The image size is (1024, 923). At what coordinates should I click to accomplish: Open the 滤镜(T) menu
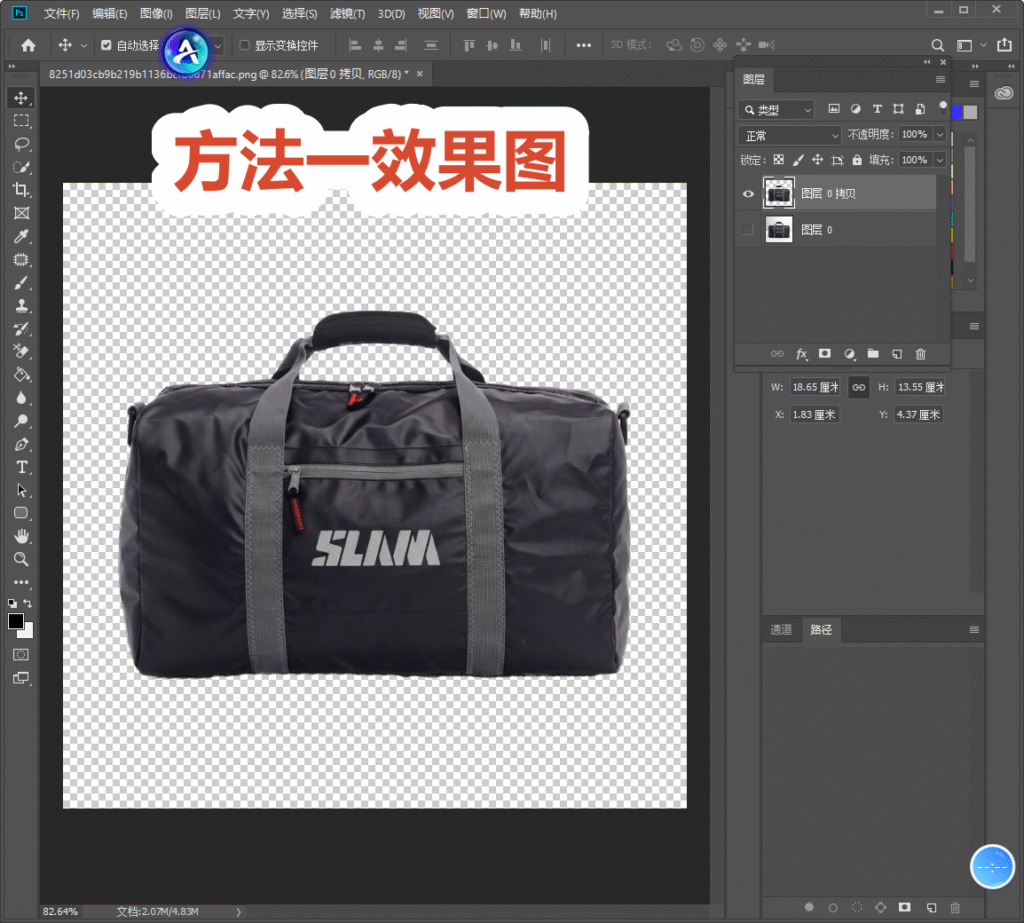347,14
